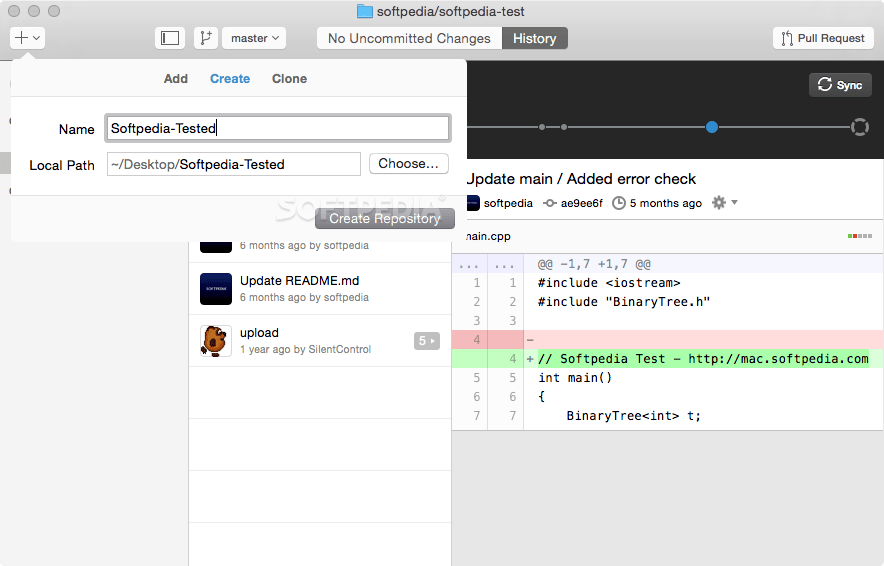This screenshot has width=884, height=566.
Task: Select the Clone tab in popover
Action: click(x=289, y=79)
